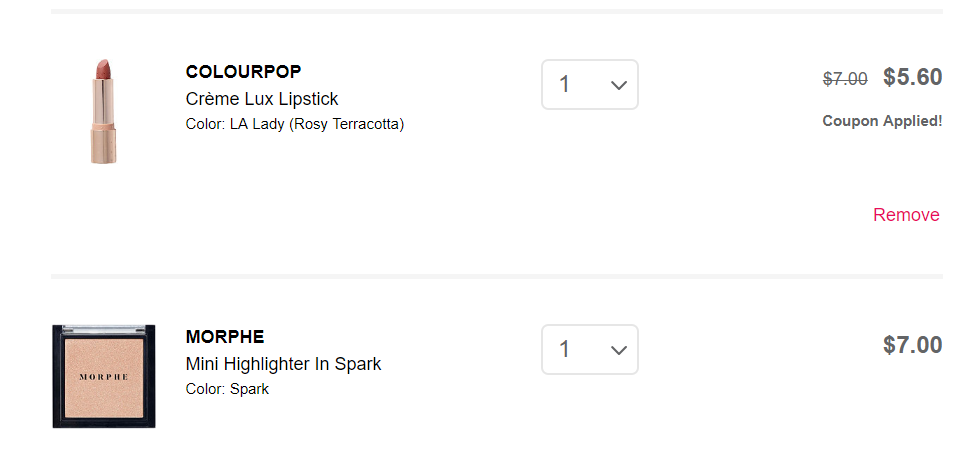971x468 pixels.
Task: Click the $7.00 Morphe highlighter price
Action: (x=912, y=345)
